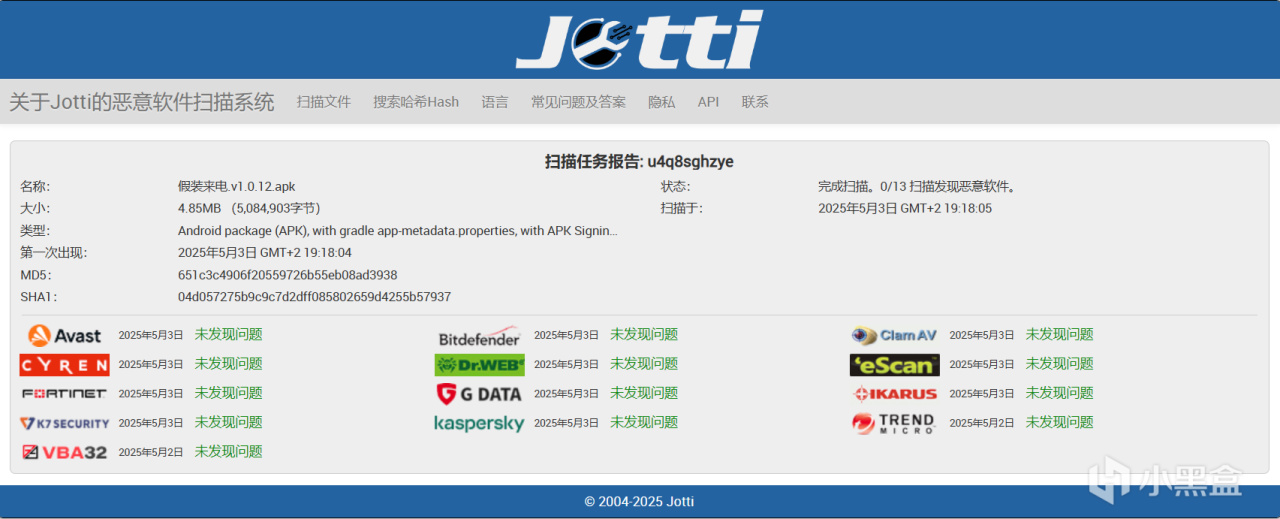This screenshot has width=1280, height=519.
Task: Click Trend Micro date 2025年5月2日
Action: coord(982,423)
